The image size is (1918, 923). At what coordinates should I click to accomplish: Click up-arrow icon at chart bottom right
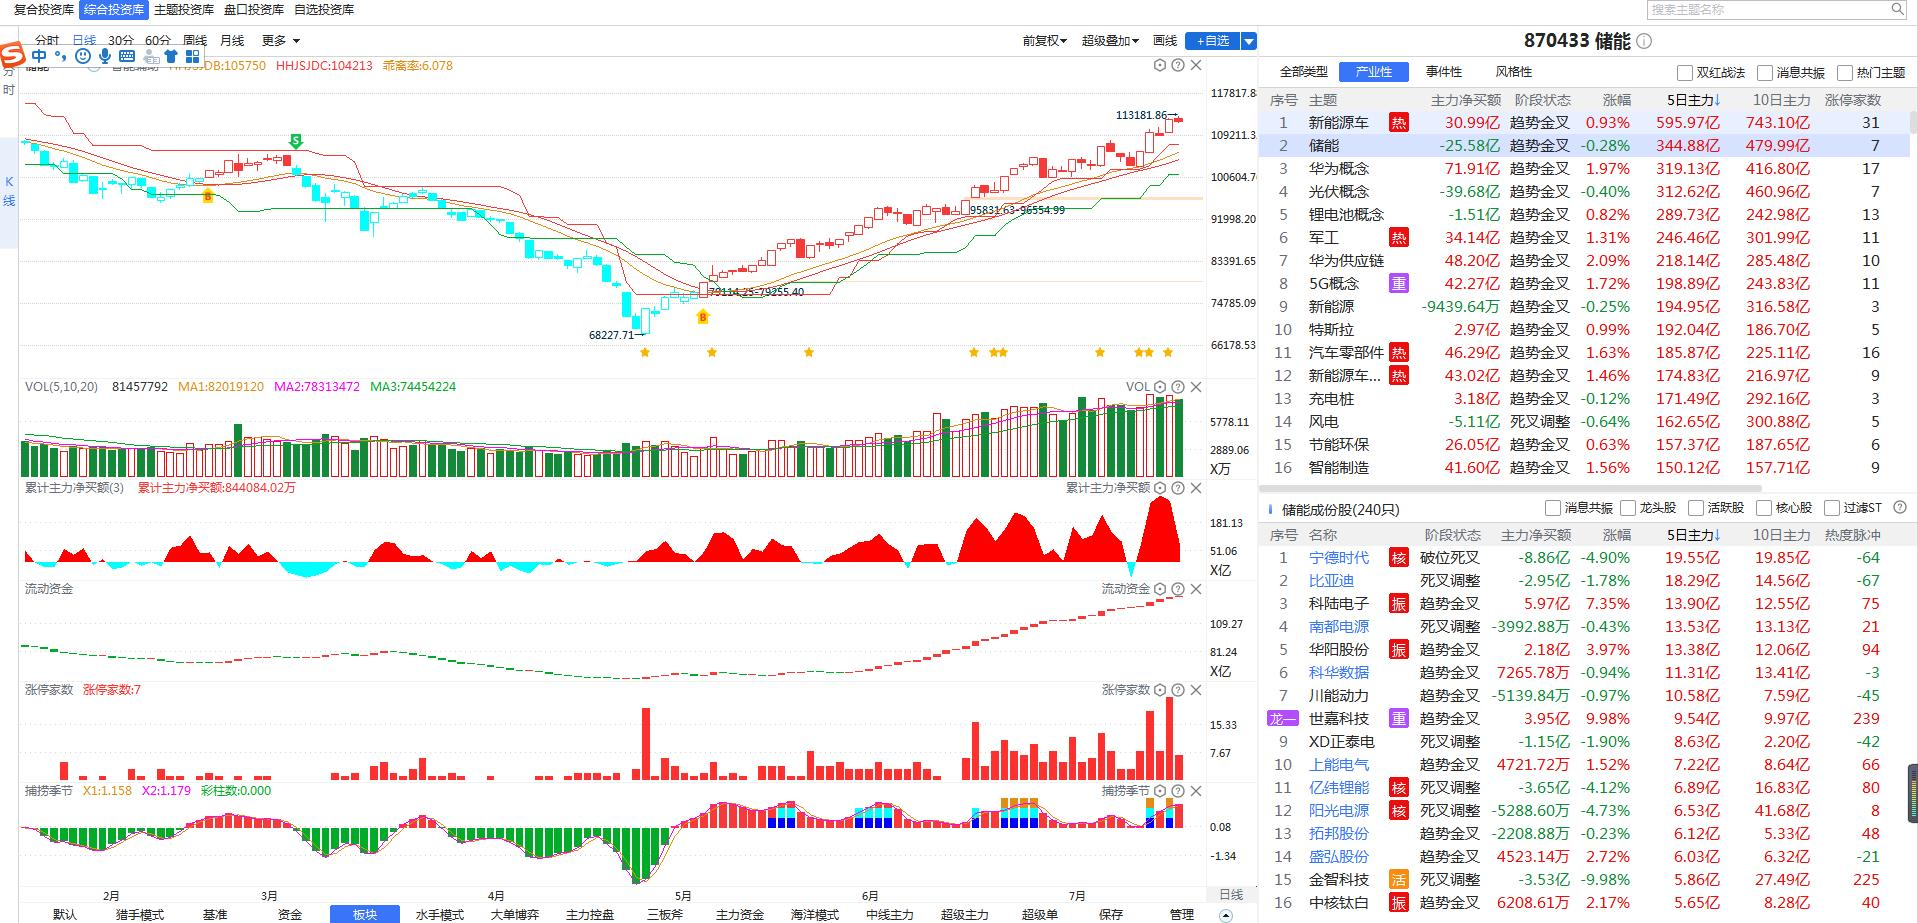pos(1226,915)
